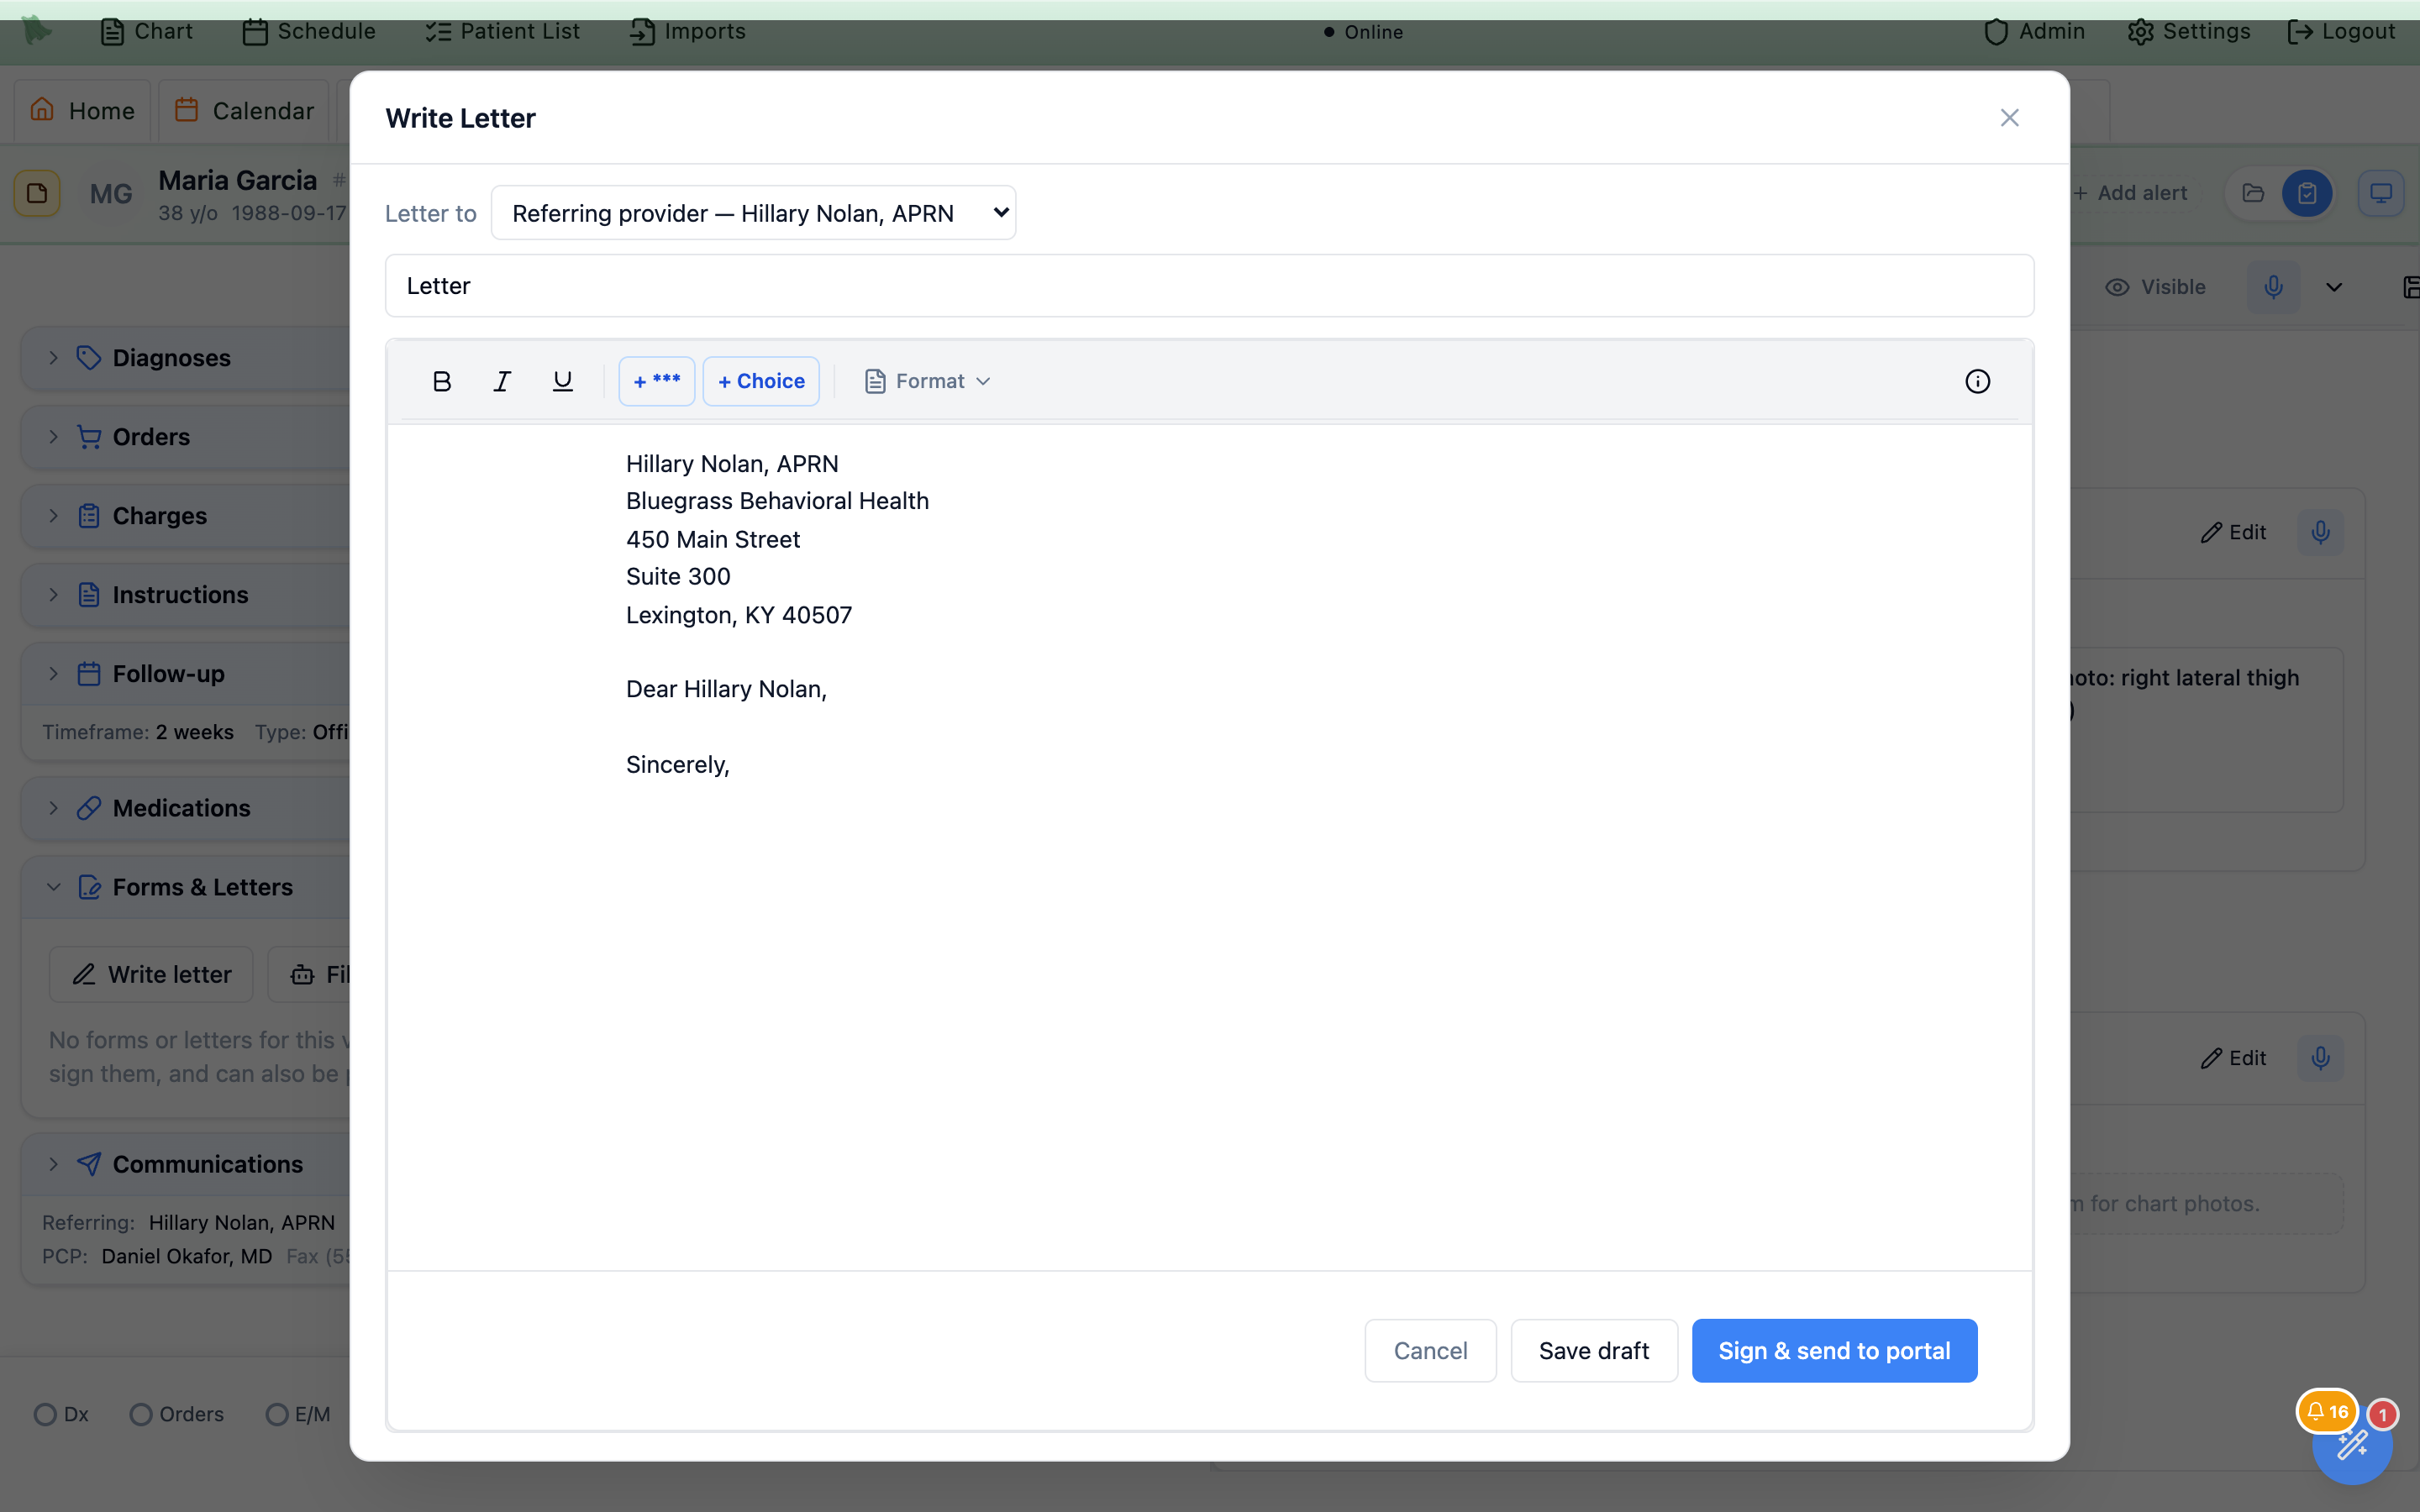Click Add alert for patient
The height and width of the screenshot is (1512, 2420).
[x=2131, y=193]
